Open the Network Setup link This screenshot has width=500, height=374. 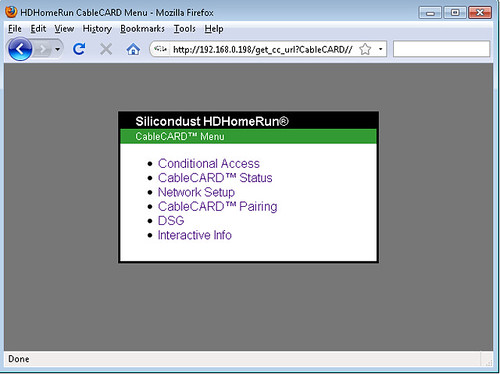click(x=196, y=192)
